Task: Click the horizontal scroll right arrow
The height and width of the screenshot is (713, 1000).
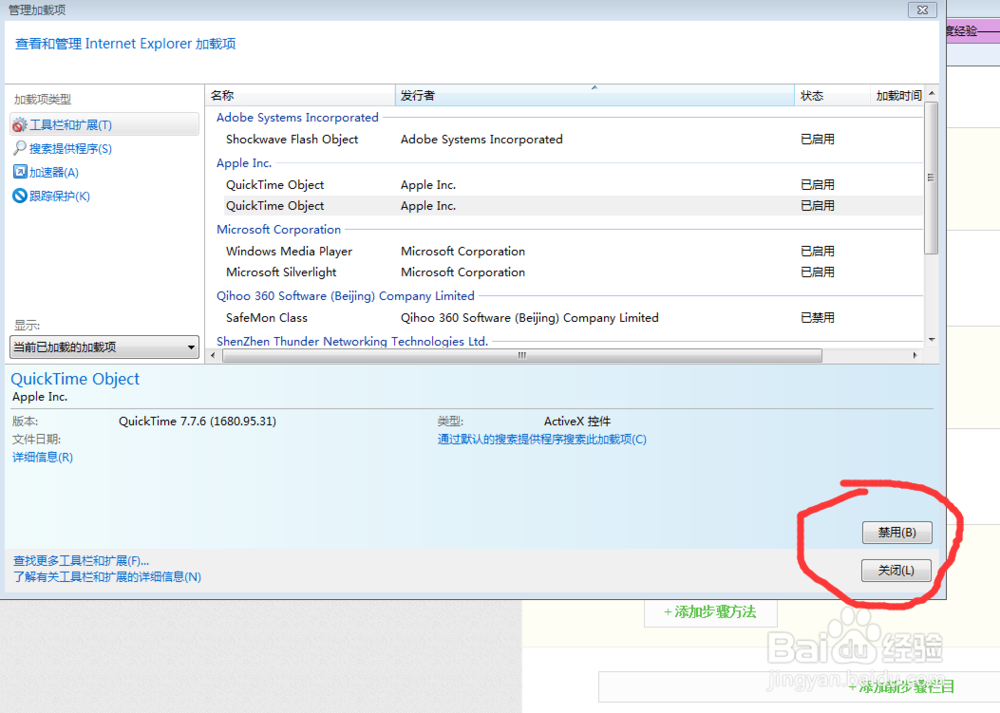Action: (x=915, y=355)
